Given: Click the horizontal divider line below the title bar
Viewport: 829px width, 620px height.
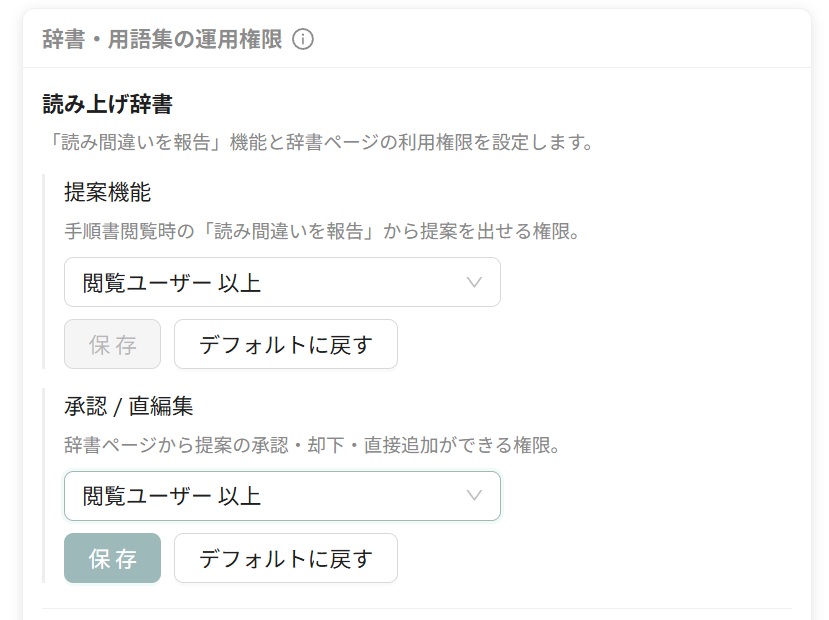Looking at the screenshot, I should pos(417,68).
